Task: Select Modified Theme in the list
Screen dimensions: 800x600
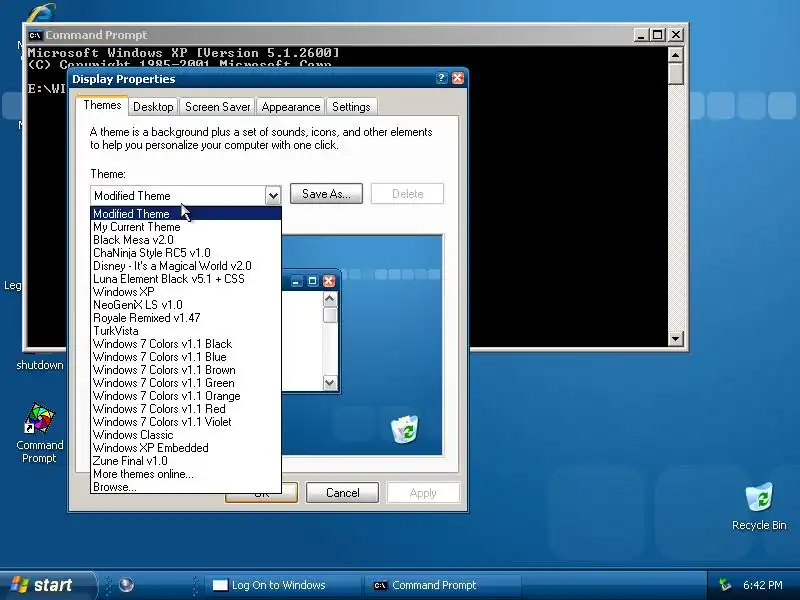Action: coord(186,214)
